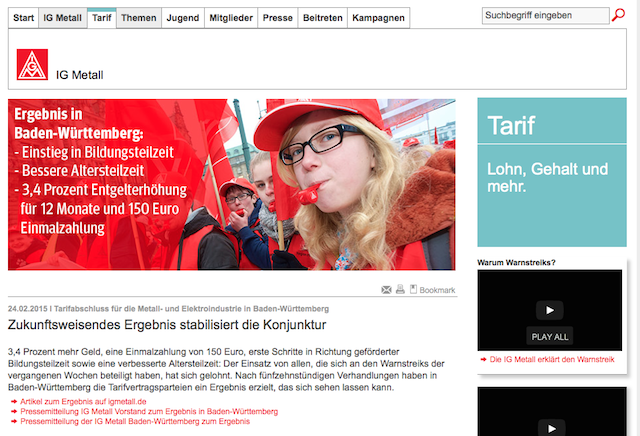The width and height of the screenshot is (640, 436).
Task: Open the Start tab
Action: tap(23, 18)
